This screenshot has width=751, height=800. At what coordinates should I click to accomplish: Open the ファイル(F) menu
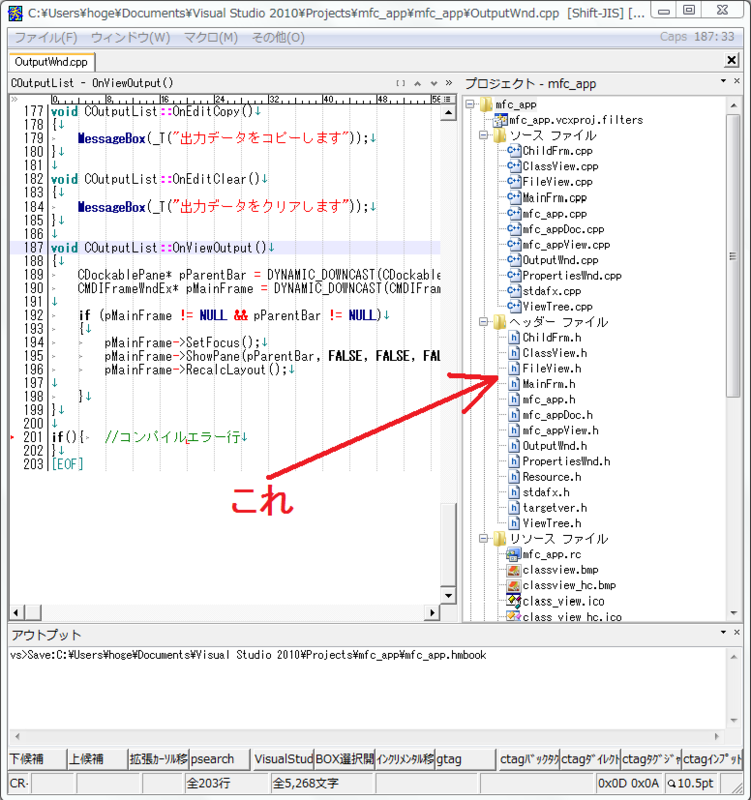point(46,37)
